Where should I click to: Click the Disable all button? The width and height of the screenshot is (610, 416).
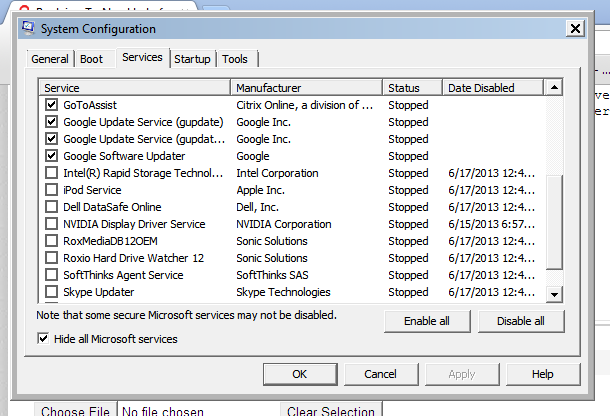(x=521, y=321)
